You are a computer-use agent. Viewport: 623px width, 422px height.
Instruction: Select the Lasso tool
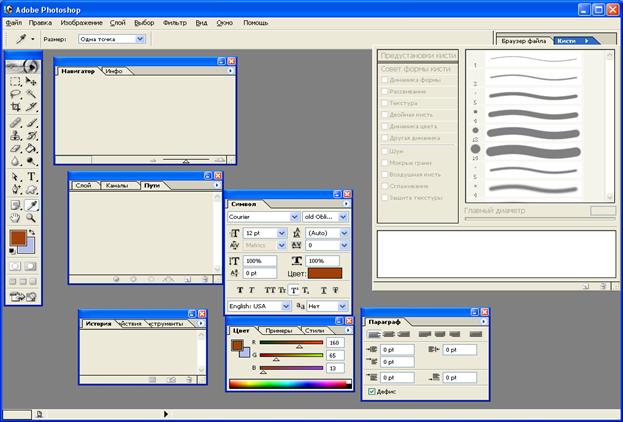15,94
